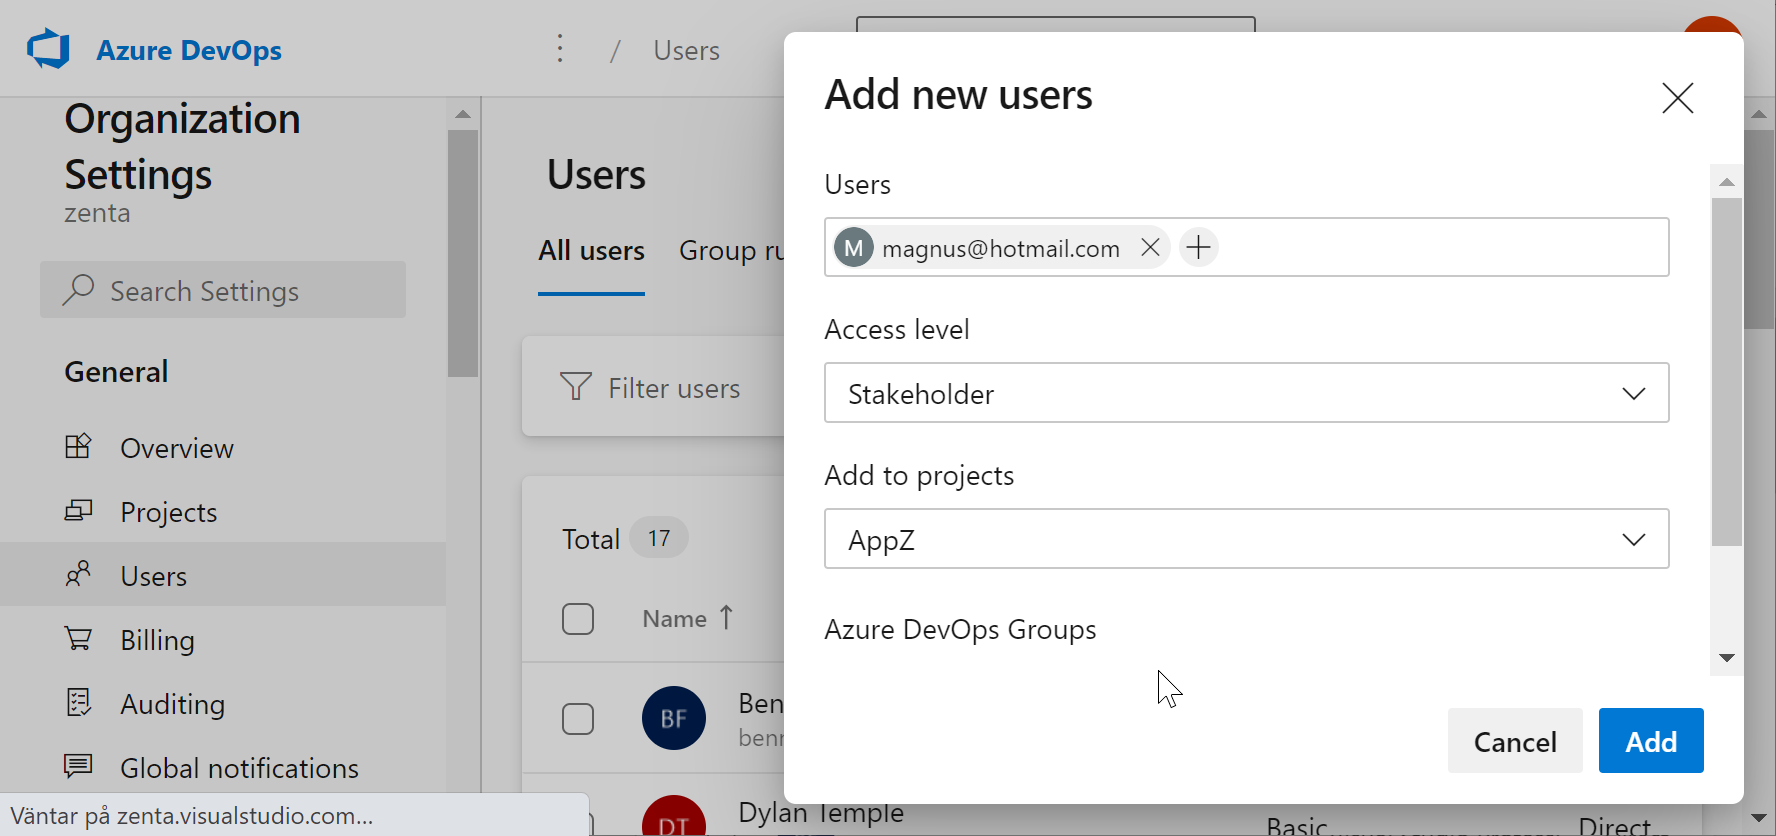Toggle the select-all users checkbox
Viewport: 1776px width, 836px height.
pos(578,619)
